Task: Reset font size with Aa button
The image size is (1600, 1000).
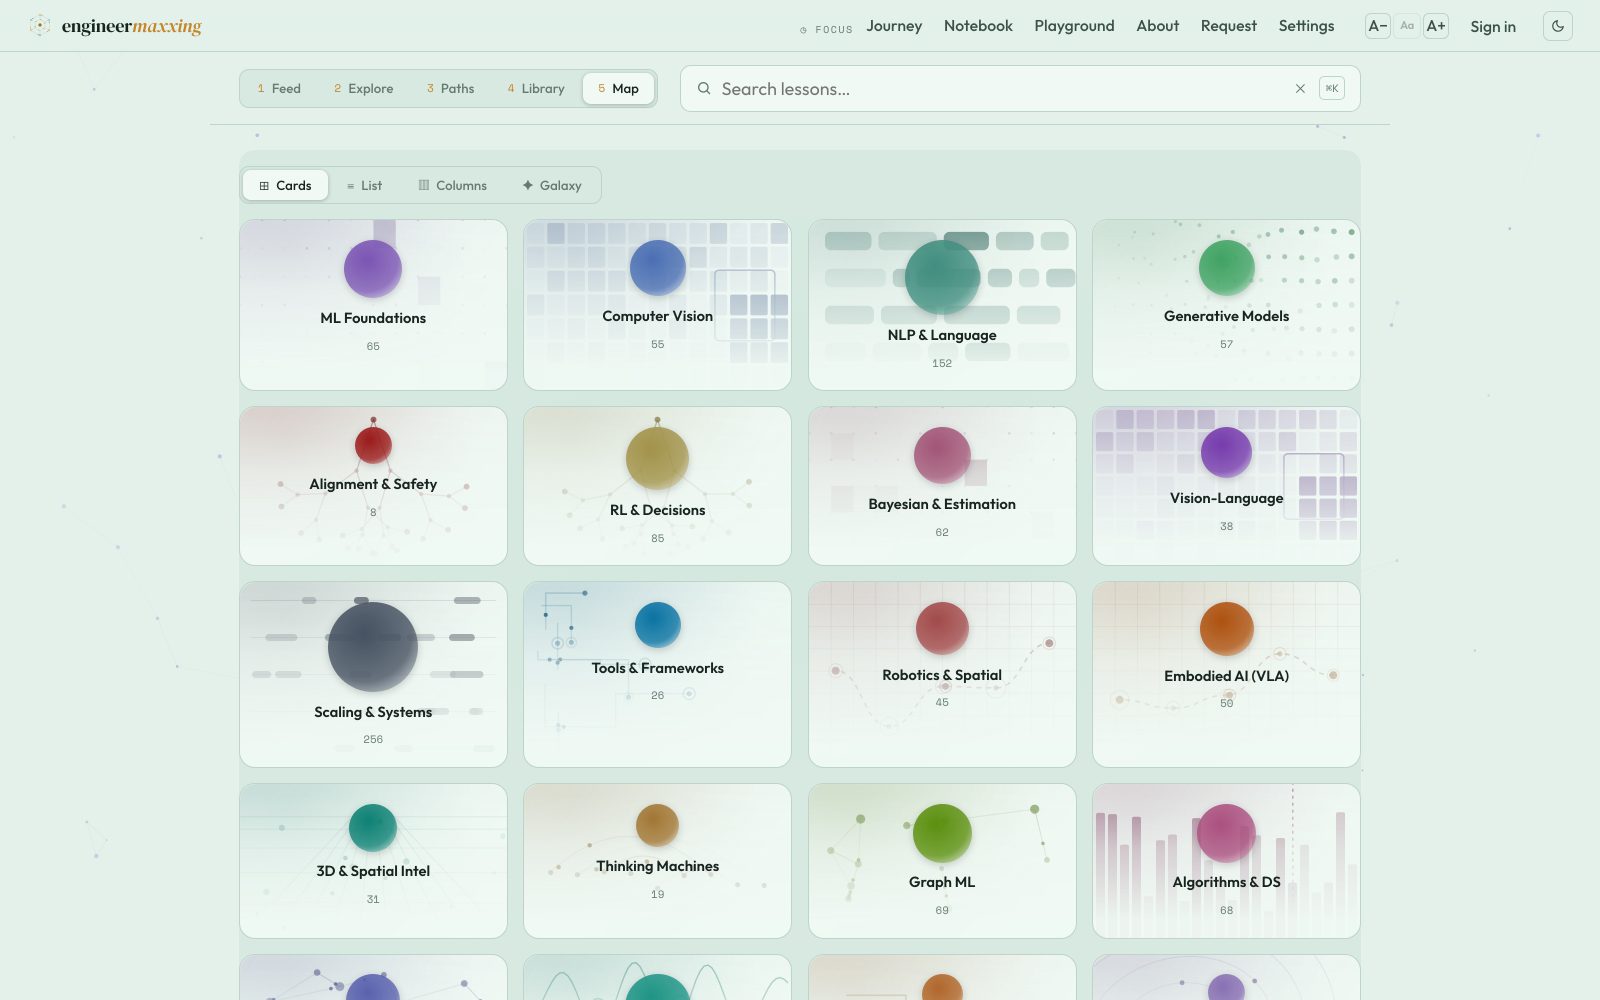Action: 1407,26
